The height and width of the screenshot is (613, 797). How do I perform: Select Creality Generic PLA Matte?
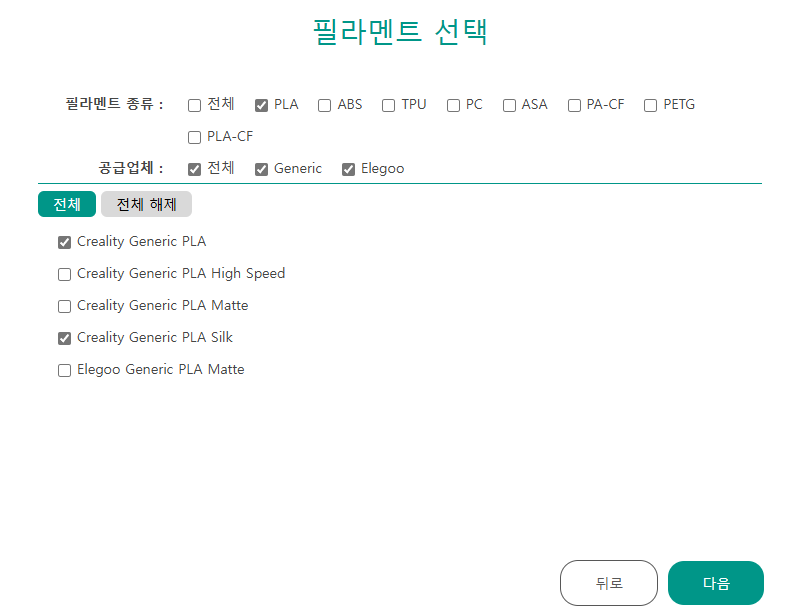click(64, 306)
